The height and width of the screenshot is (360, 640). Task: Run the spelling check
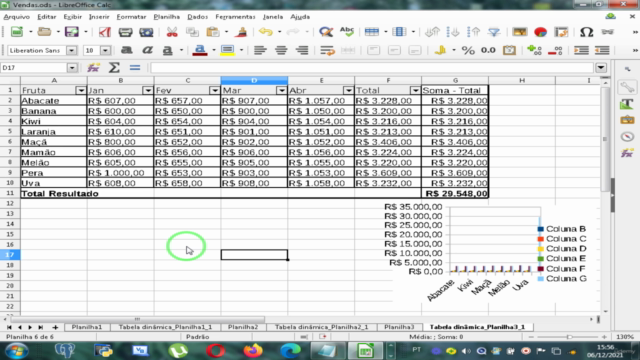[347, 32]
